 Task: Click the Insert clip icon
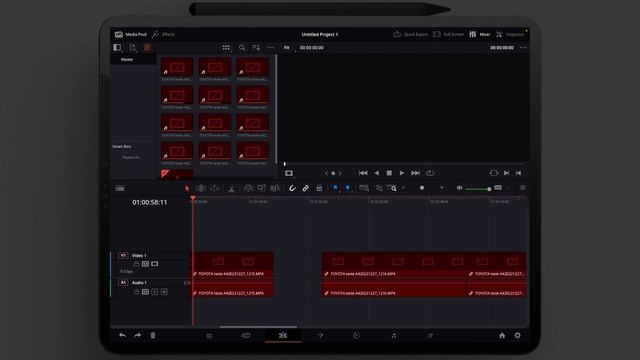248,188
